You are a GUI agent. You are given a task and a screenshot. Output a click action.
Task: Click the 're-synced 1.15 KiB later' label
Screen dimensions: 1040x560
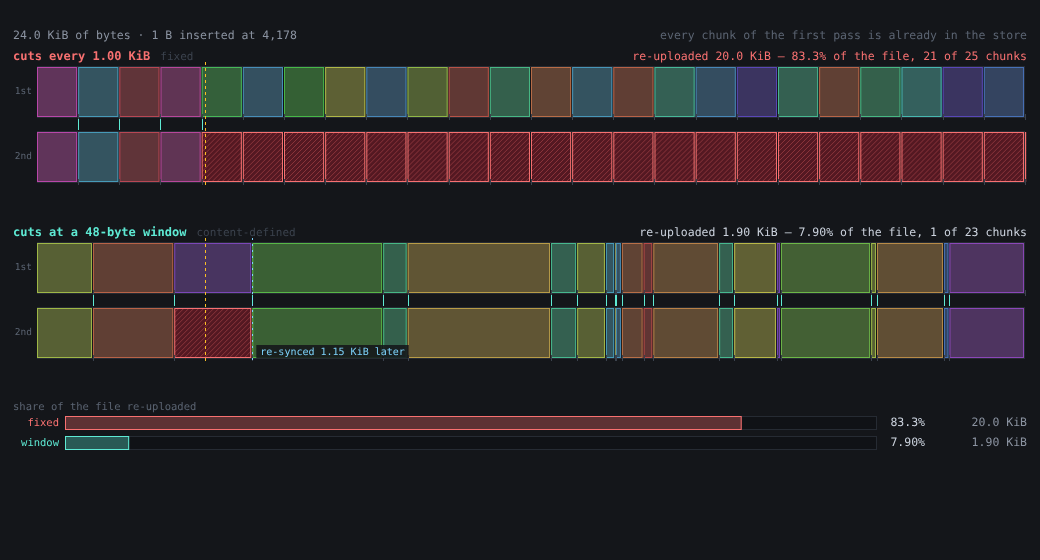tap(332, 352)
